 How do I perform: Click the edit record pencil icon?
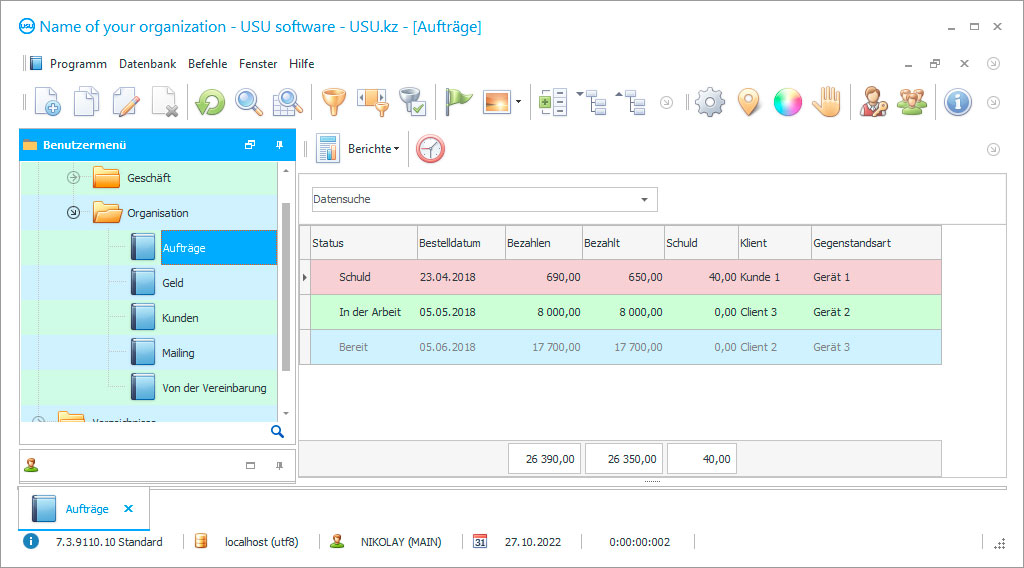point(125,102)
